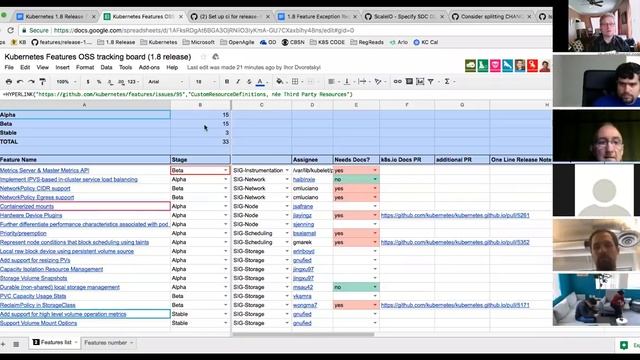The height and width of the screenshot is (360, 640).
Task: Open the Stage dropdown for the Containerized mounts row
Action: pos(225,206)
